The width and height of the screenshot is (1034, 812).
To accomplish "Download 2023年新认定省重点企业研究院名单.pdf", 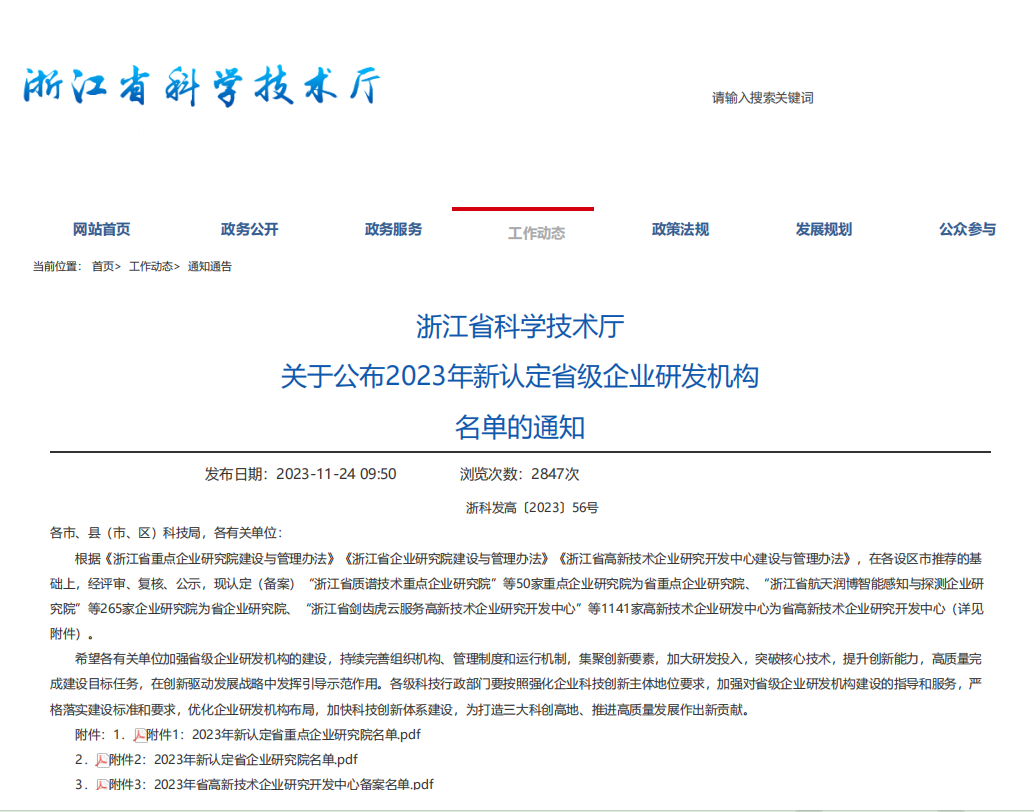I will click(x=290, y=735).
